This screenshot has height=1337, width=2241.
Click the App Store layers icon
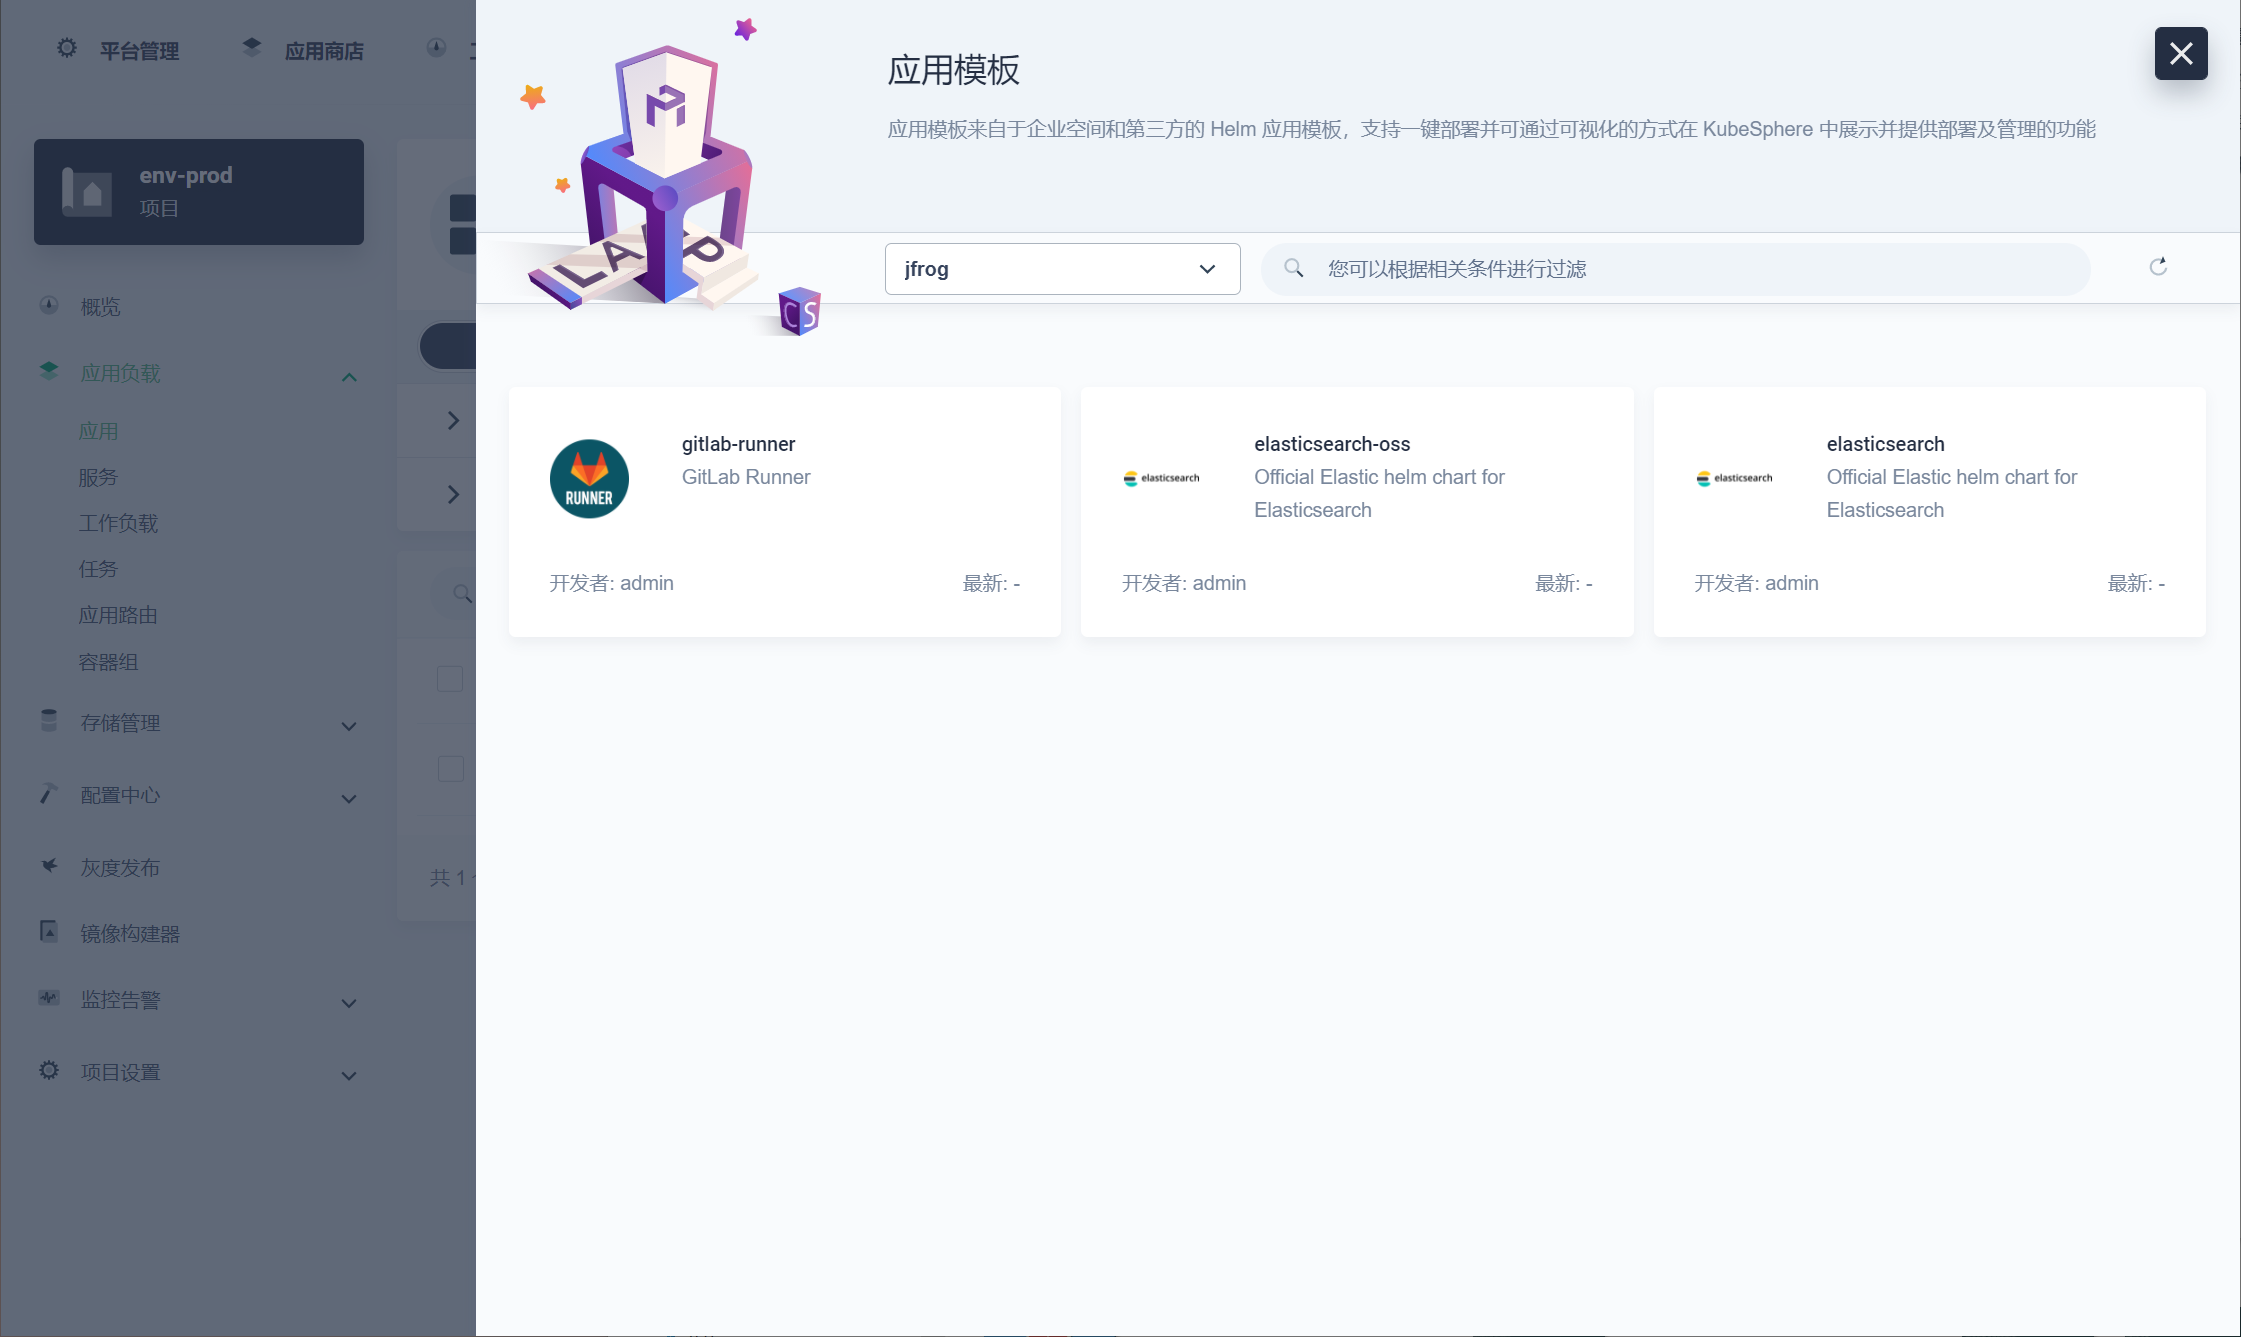[252, 48]
